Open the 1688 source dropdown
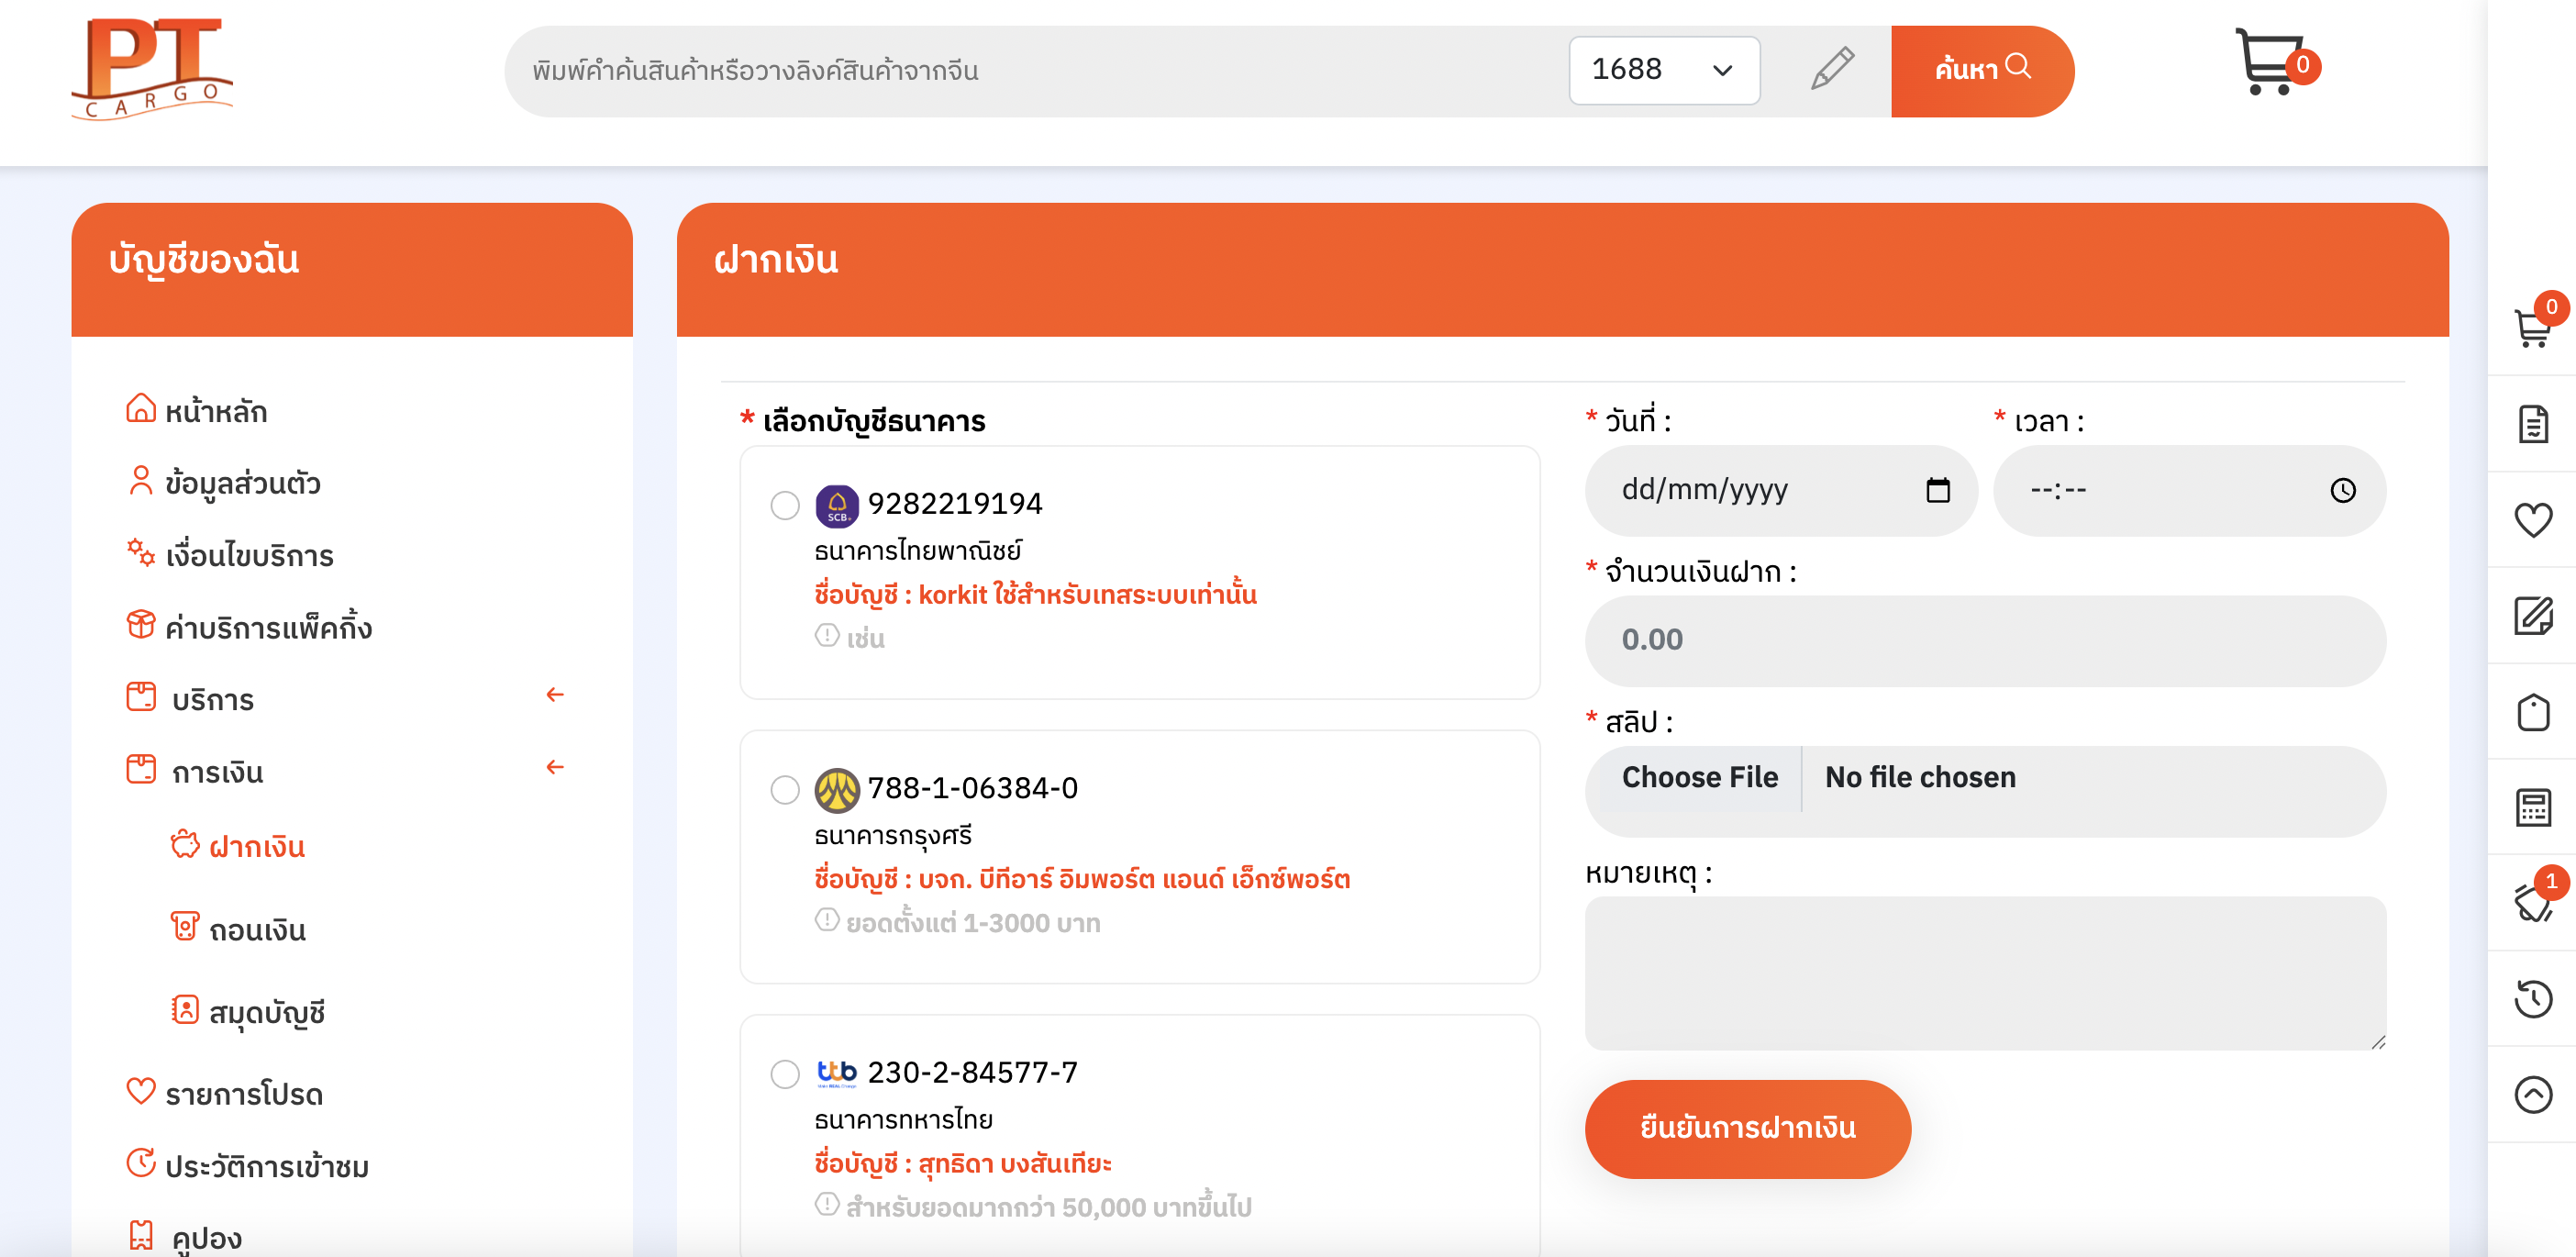 pos(1664,70)
